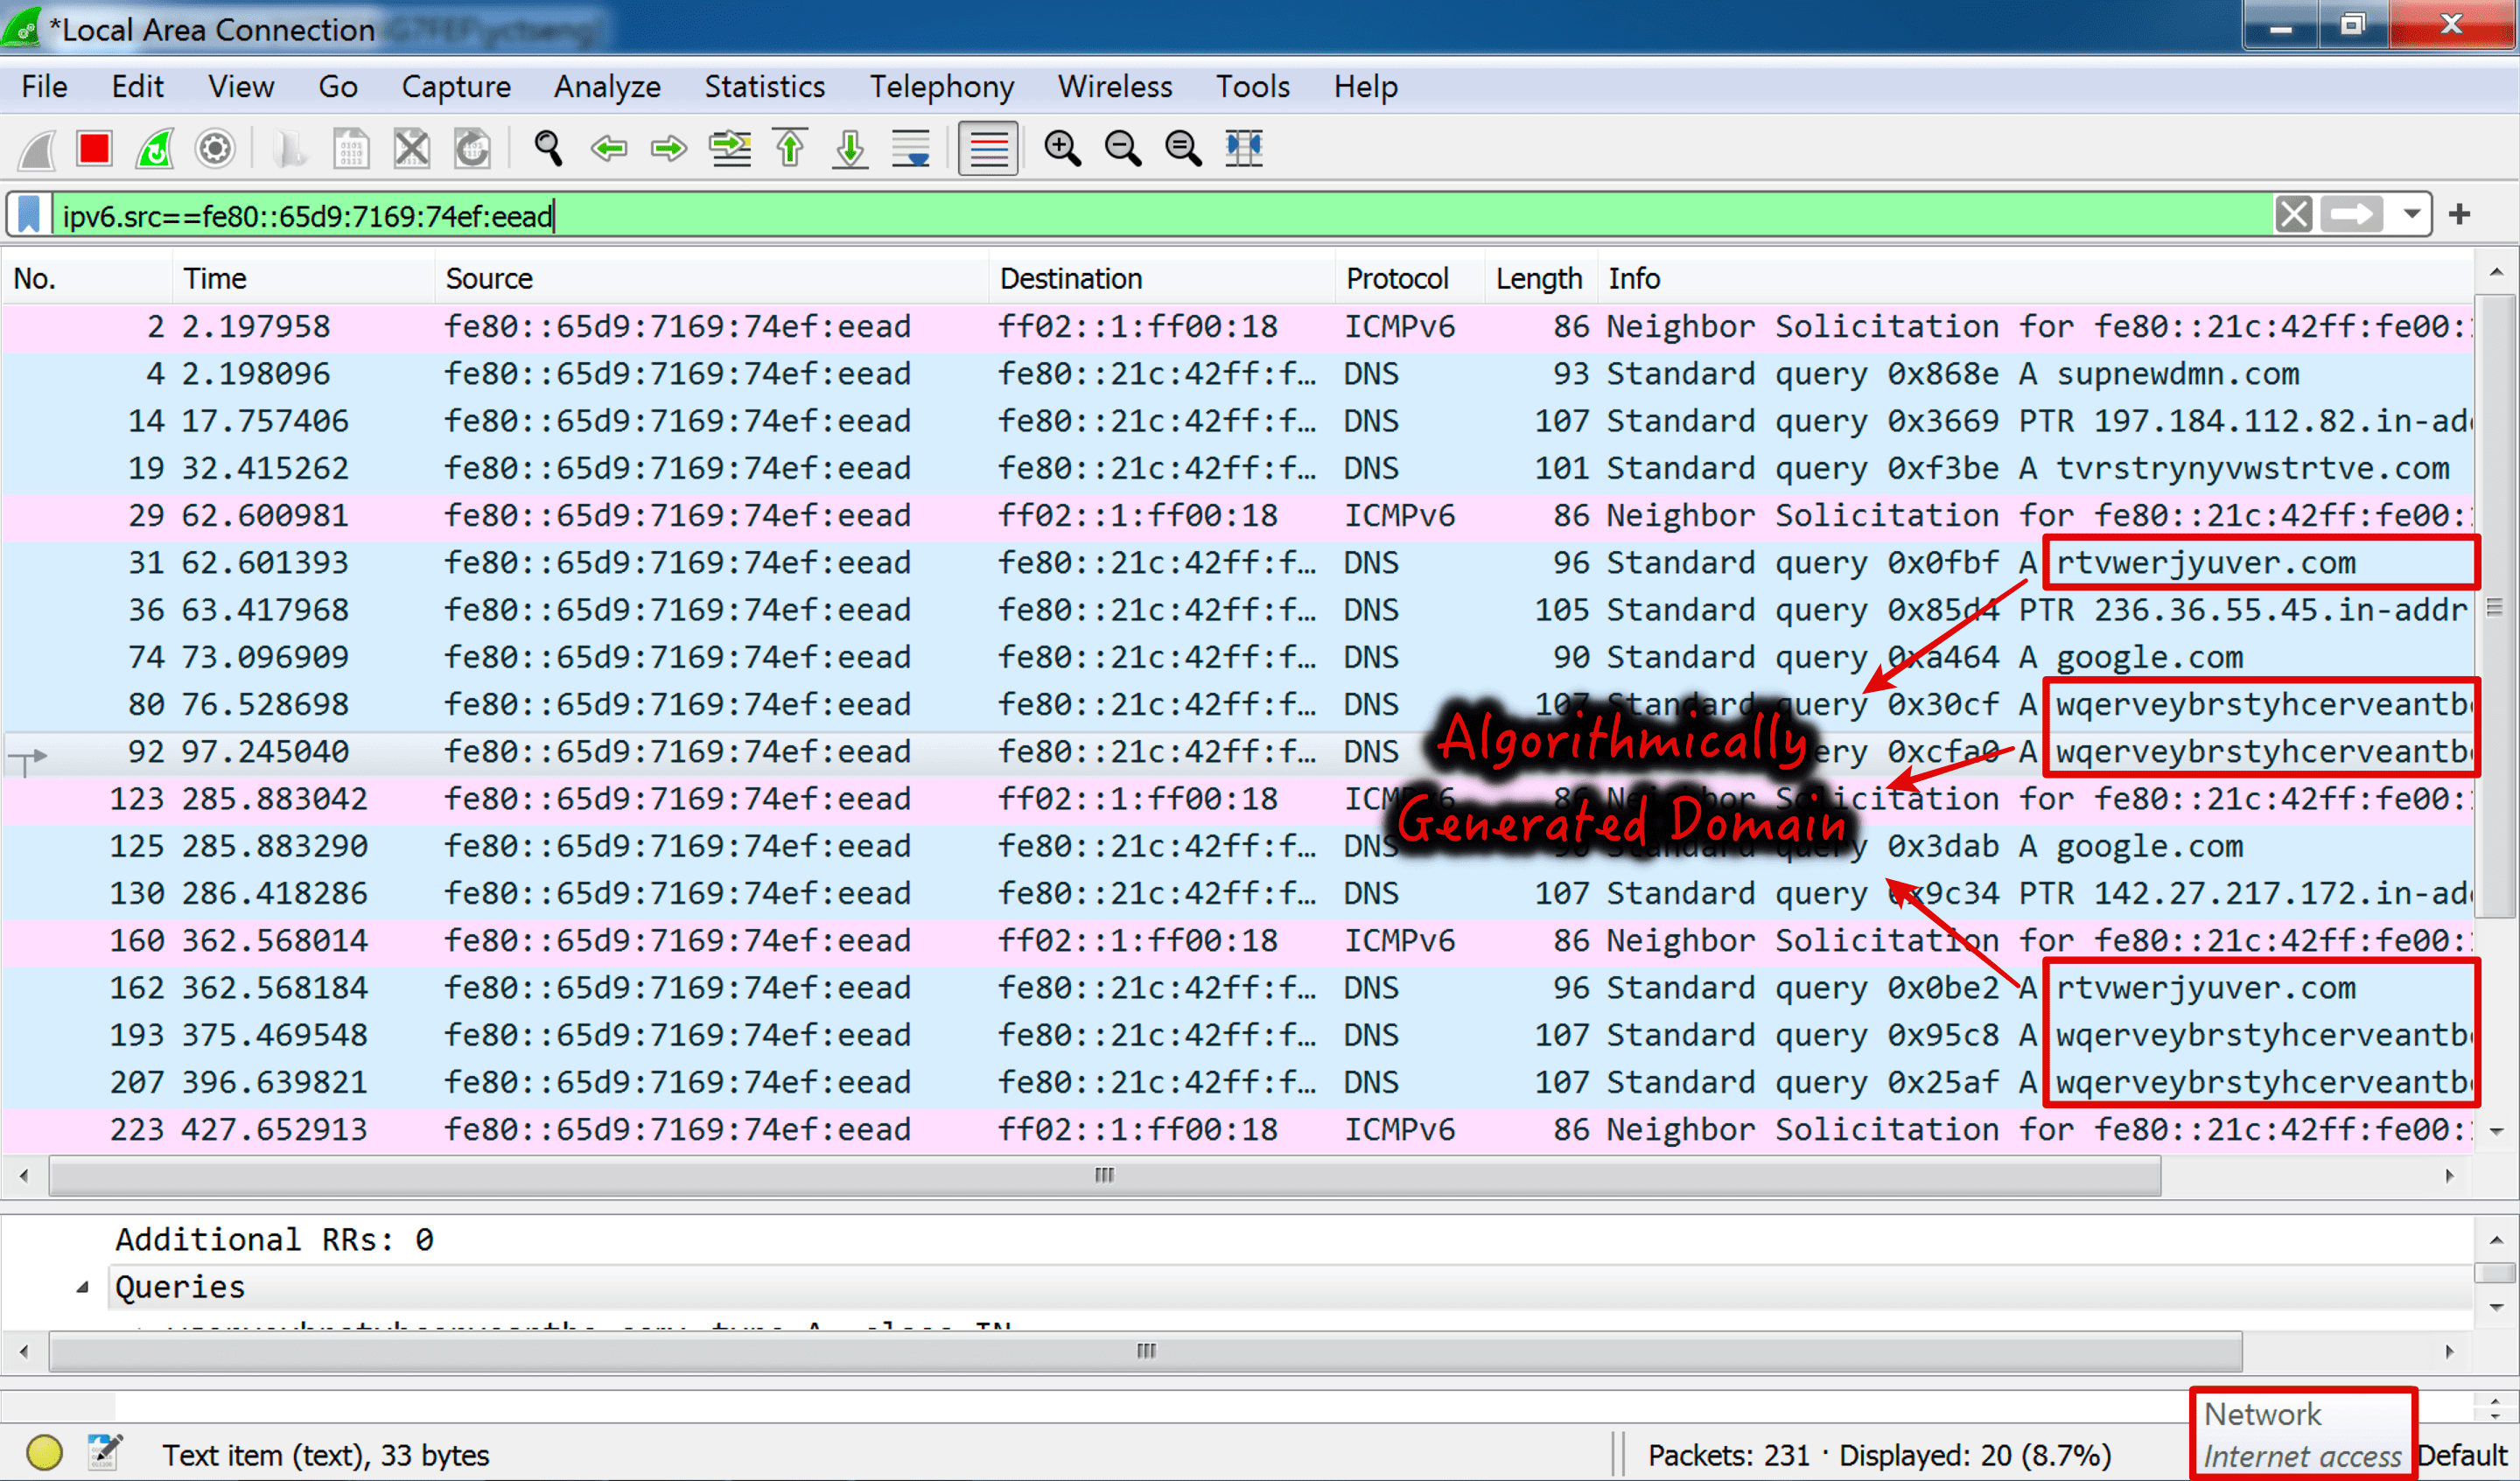Apply the display filter with the arrow button
Screen dimensions: 2520x1481
point(2352,214)
